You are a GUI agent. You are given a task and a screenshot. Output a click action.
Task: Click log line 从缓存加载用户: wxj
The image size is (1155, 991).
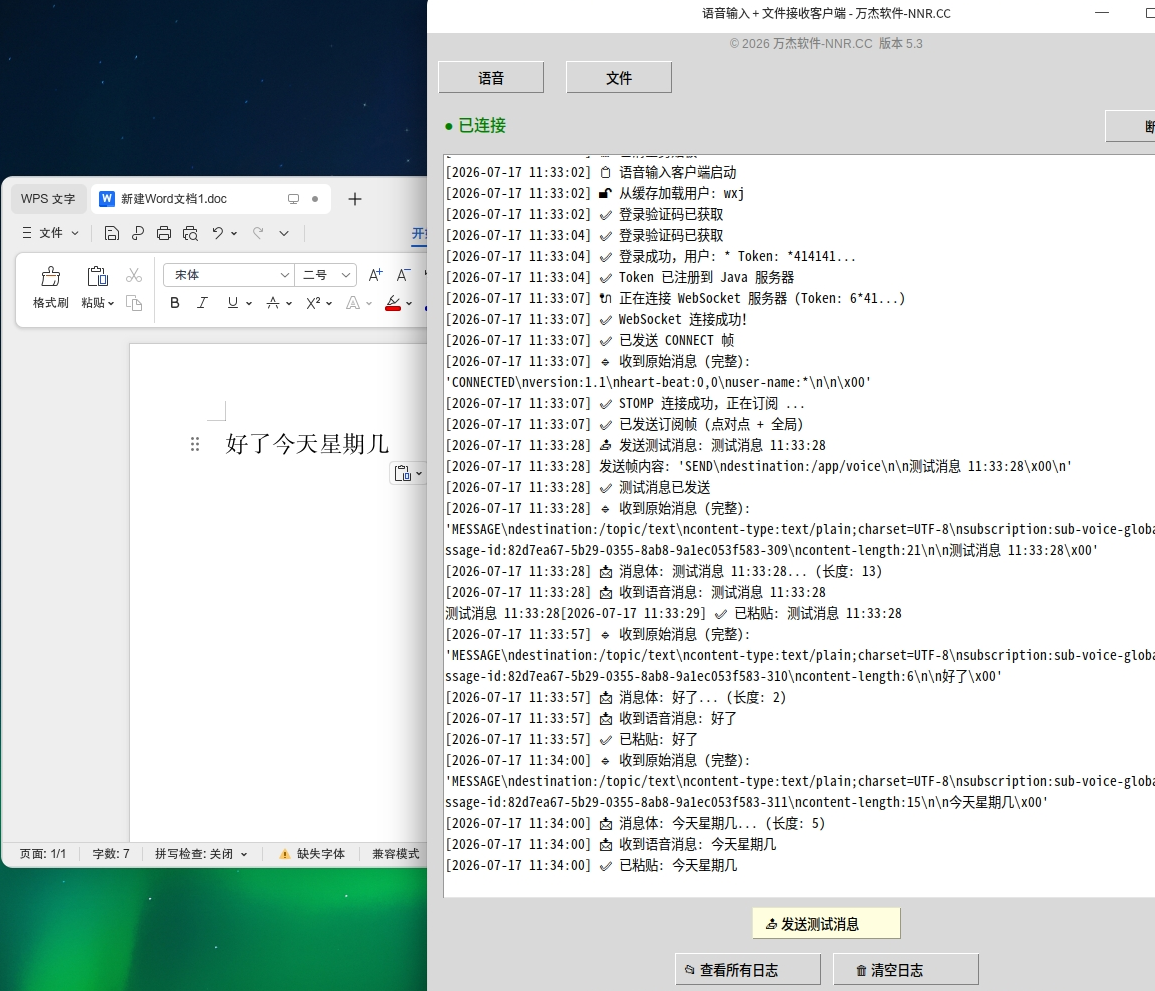(x=594, y=194)
